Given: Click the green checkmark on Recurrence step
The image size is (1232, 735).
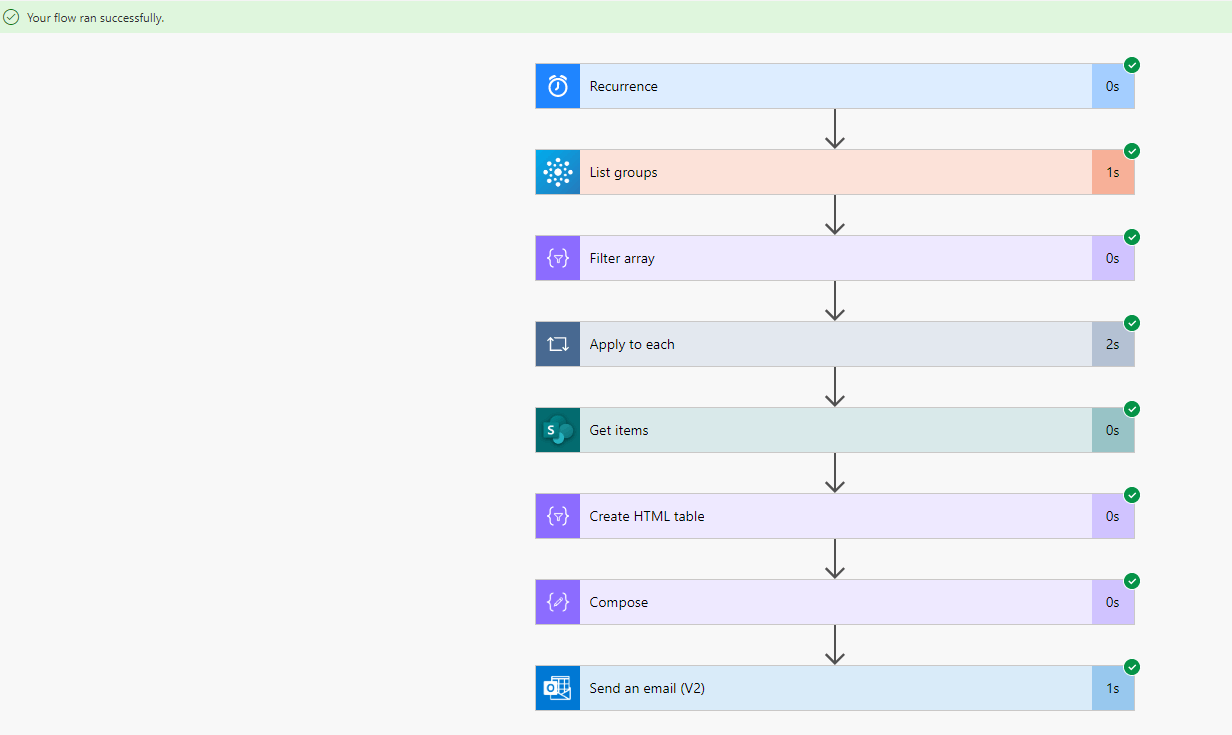Looking at the screenshot, I should click(x=1132, y=65).
